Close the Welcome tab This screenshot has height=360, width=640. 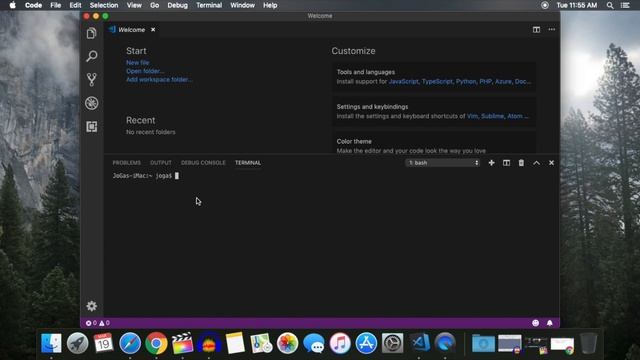click(153, 30)
